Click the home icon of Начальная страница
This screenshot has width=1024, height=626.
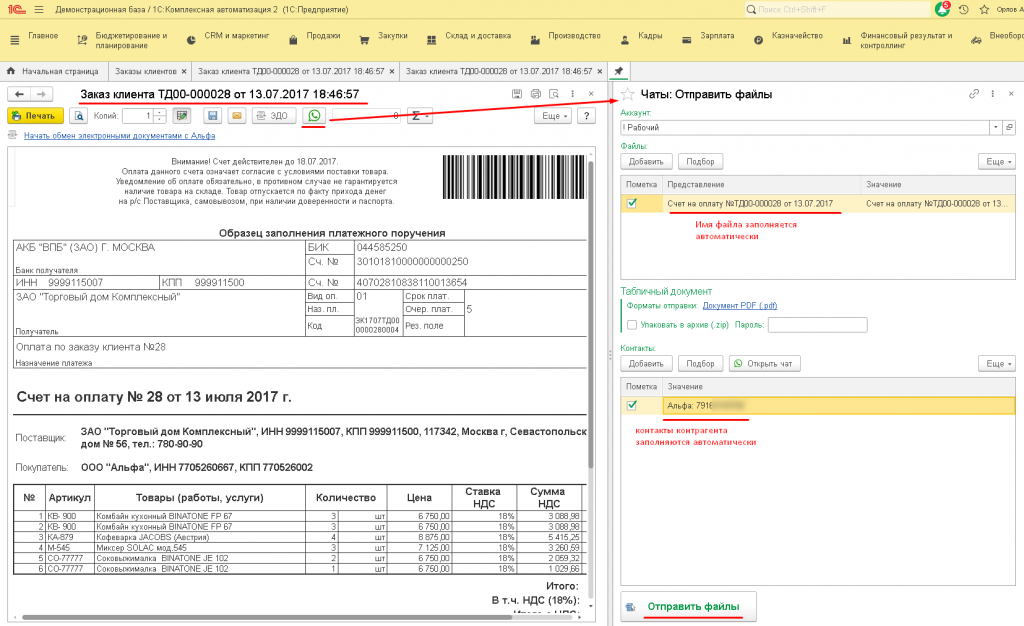[x=10, y=71]
